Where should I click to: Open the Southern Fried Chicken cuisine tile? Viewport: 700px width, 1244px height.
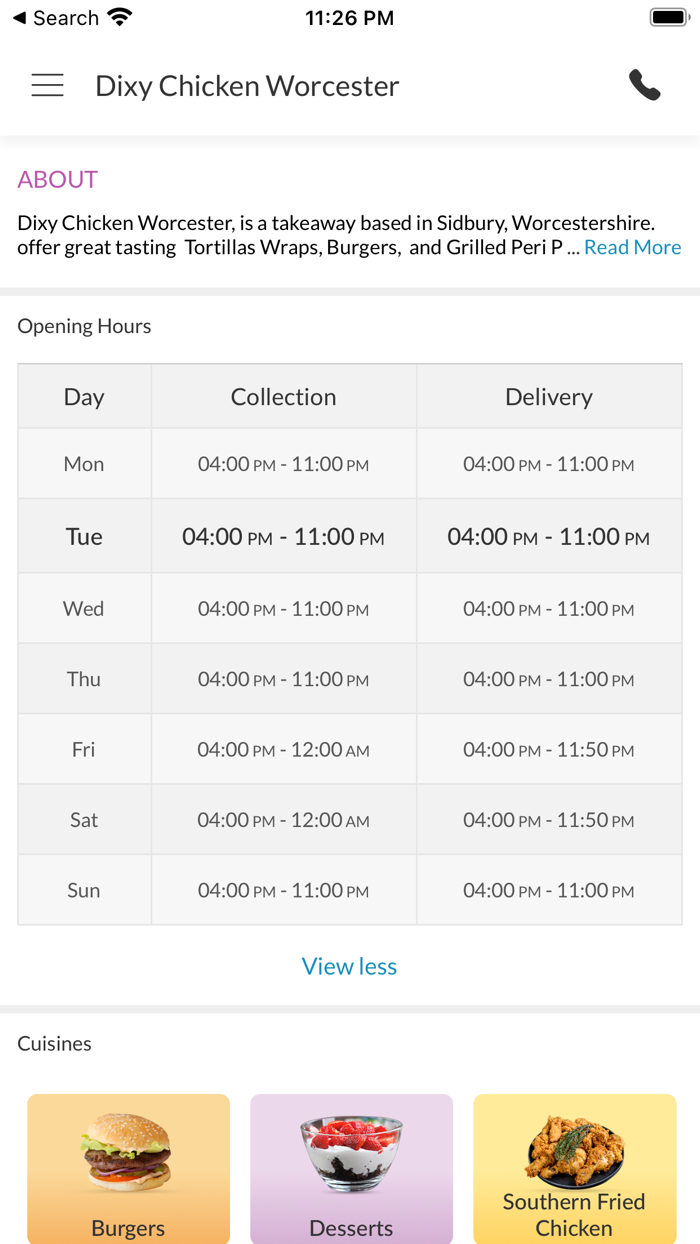(x=574, y=1168)
